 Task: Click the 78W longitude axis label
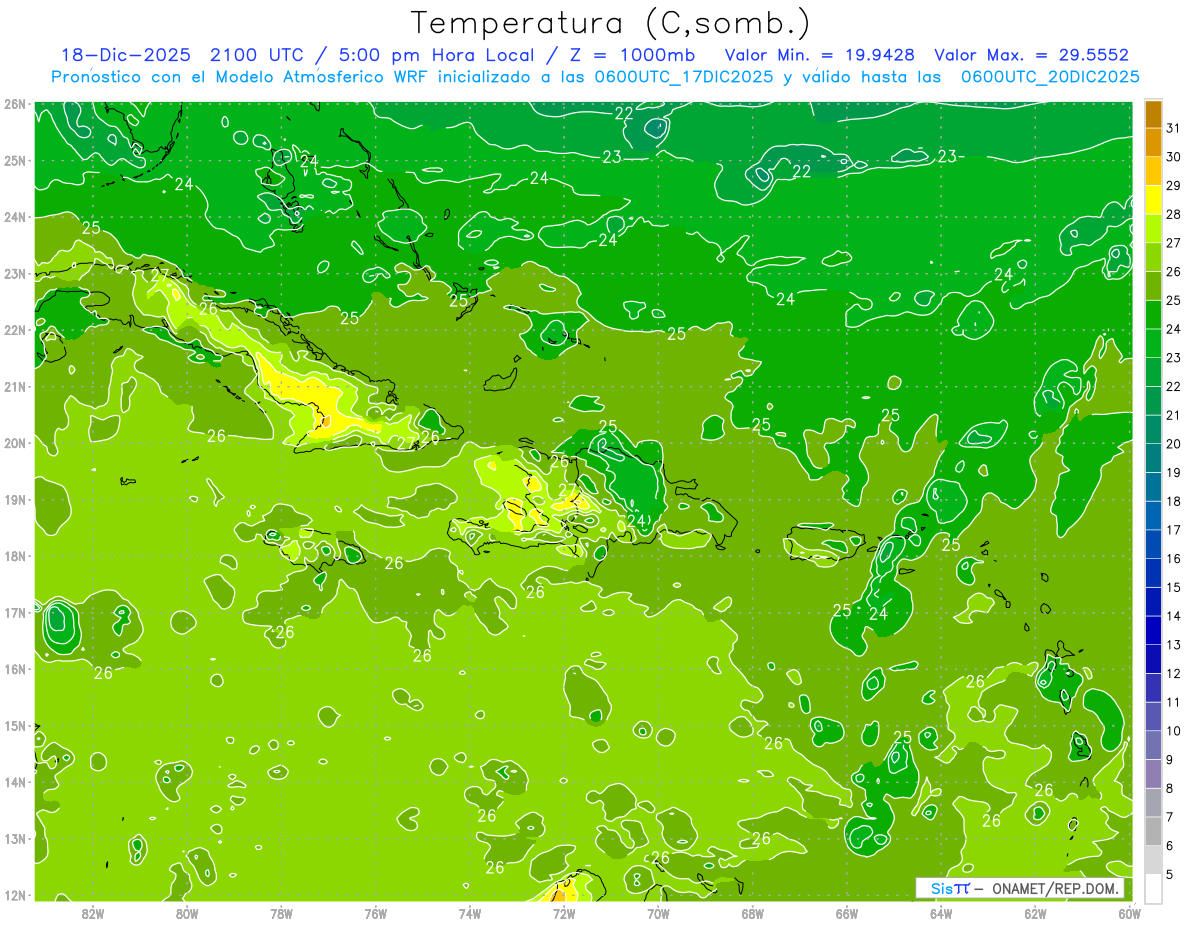click(x=281, y=913)
